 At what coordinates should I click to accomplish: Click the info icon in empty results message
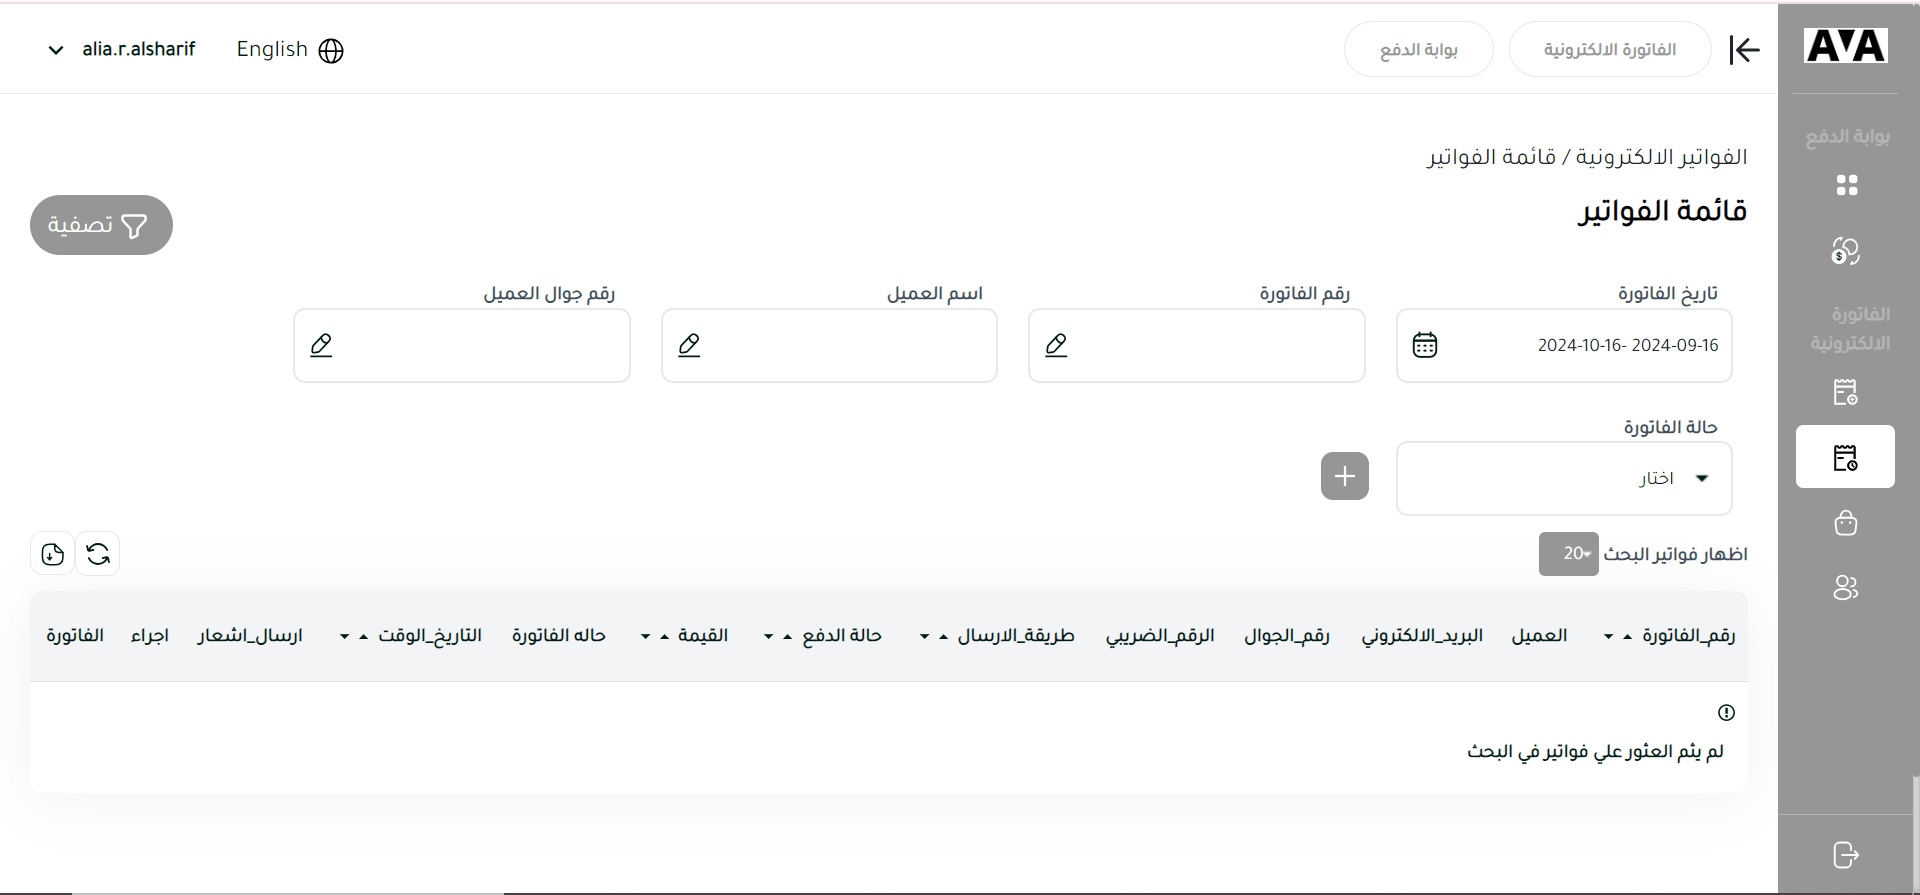(x=1726, y=713)
